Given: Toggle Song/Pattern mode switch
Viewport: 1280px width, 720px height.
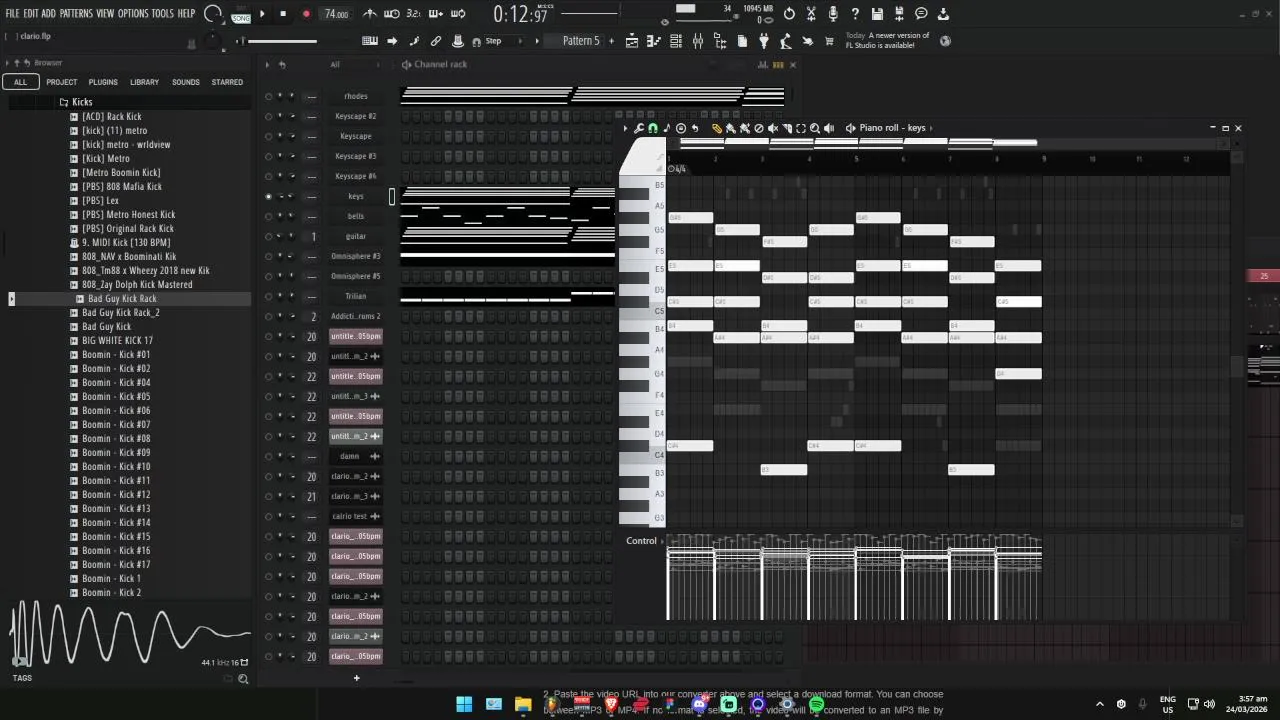Looking at the screenshot, I should coord(241,14).
